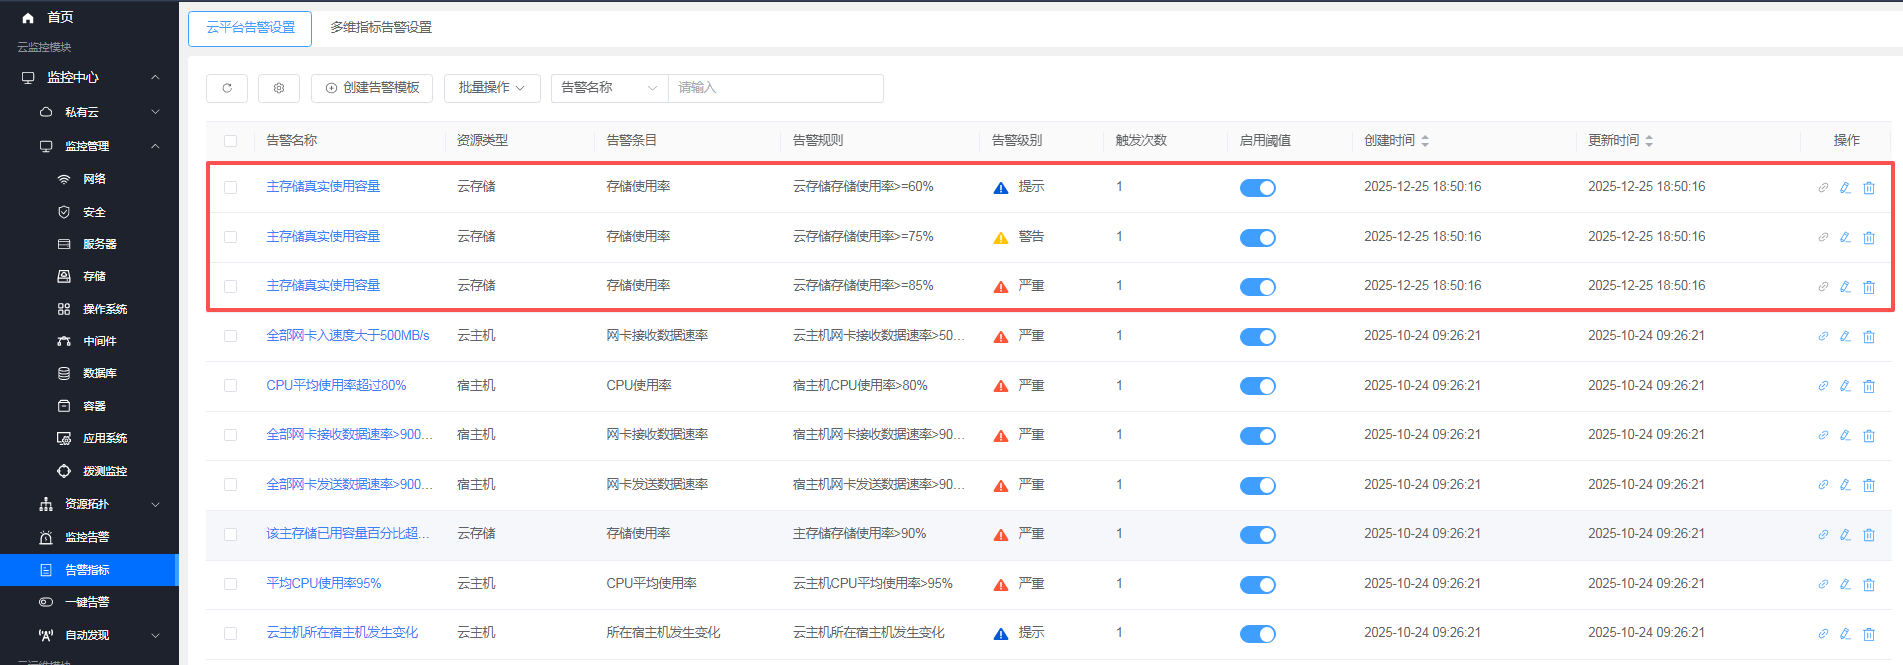
Task: Toggle the switch for rule 云存储存储使用率>=75%
Action: 1257,238
